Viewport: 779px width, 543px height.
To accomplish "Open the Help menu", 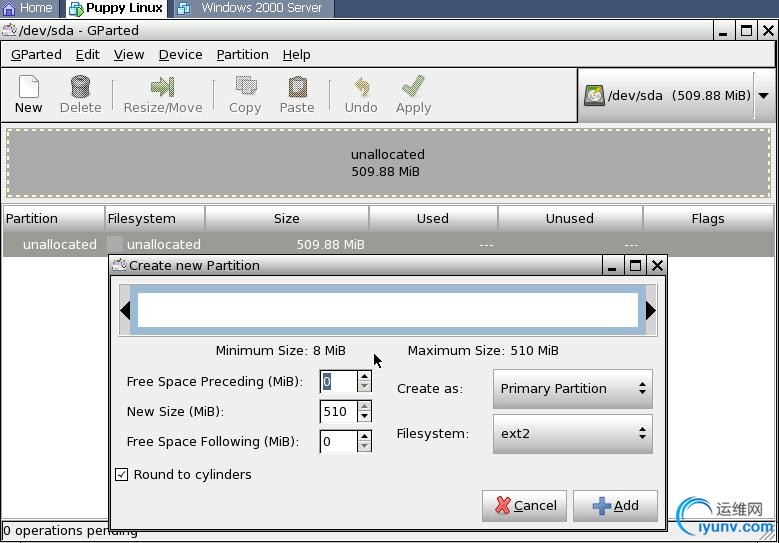I will point(297,55).
